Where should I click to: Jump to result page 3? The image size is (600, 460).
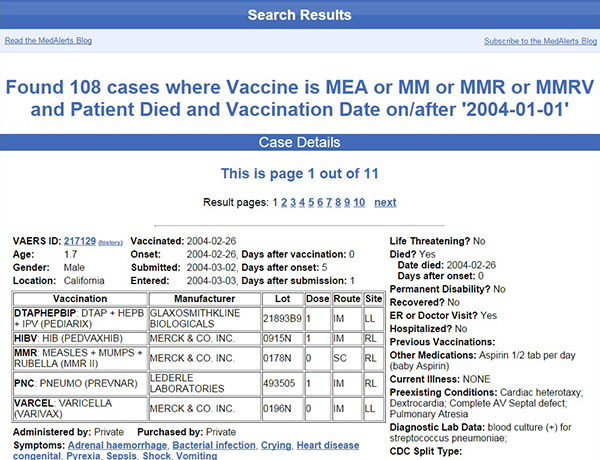[294, 202]
